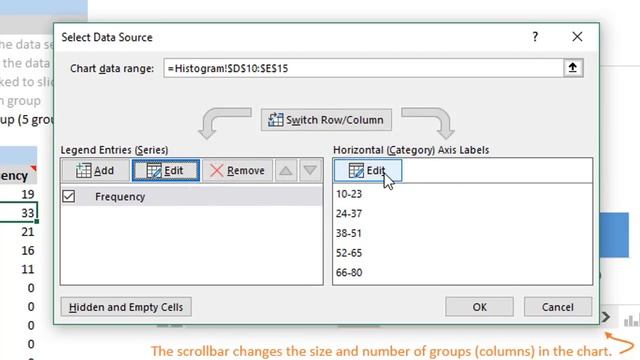Select worksheet cell with value 11
This screenshot has width=640, height=360.
pos(18,269)
